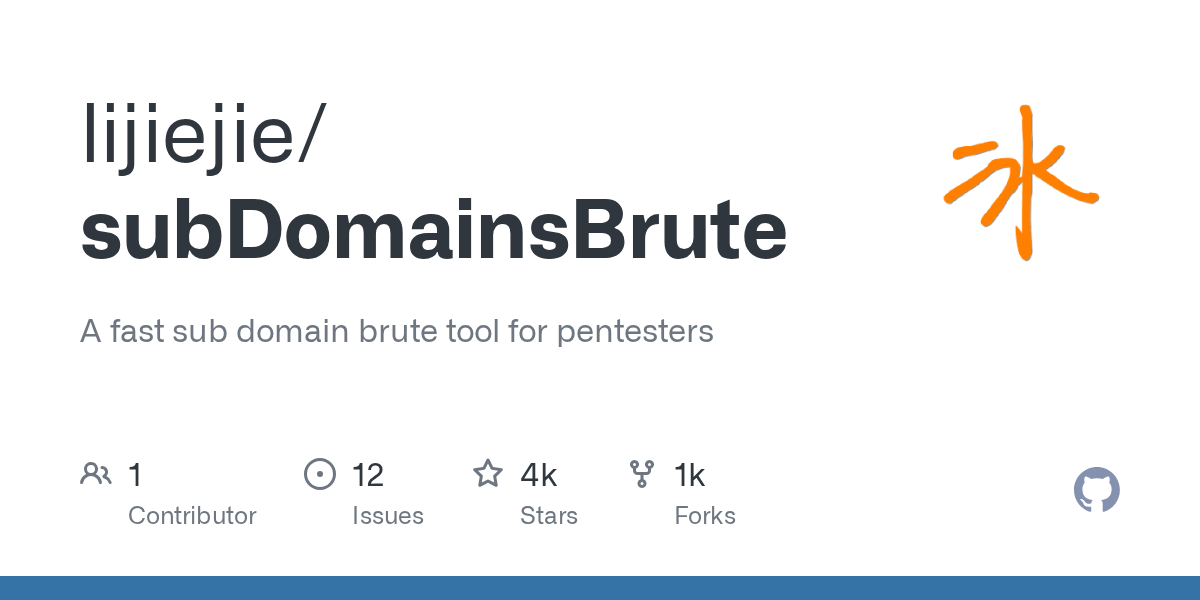
Task: Click the Forks branch icon
Action: pyautogui.click(x=641, y=474)
